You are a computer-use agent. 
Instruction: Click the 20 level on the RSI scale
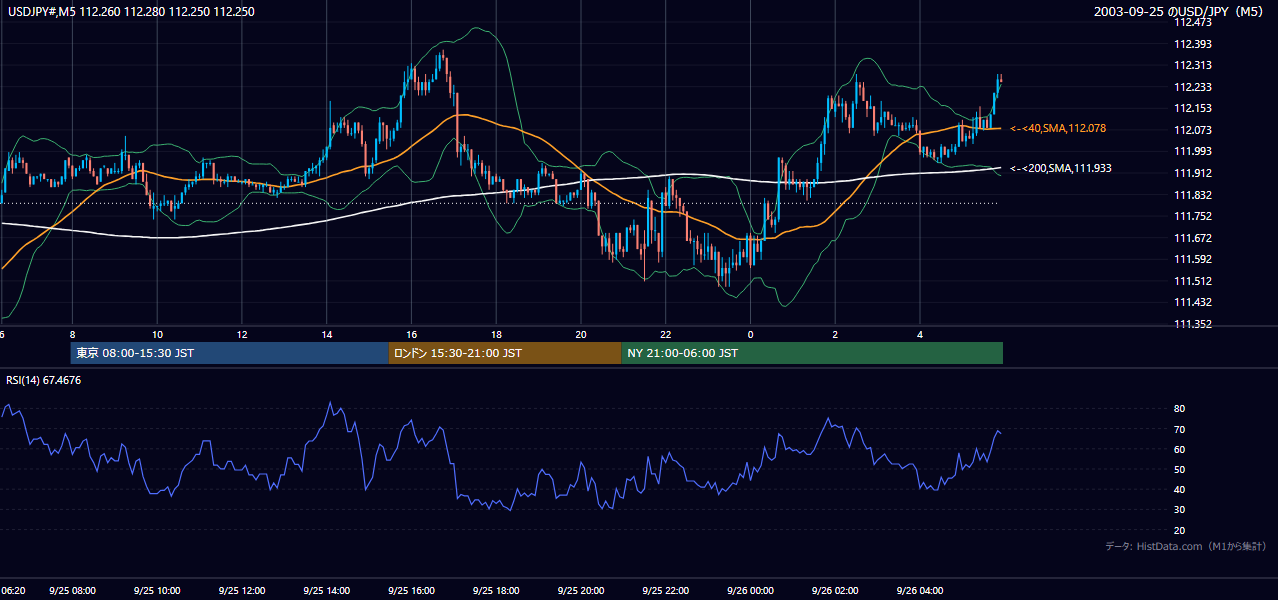click(1179, 530)
